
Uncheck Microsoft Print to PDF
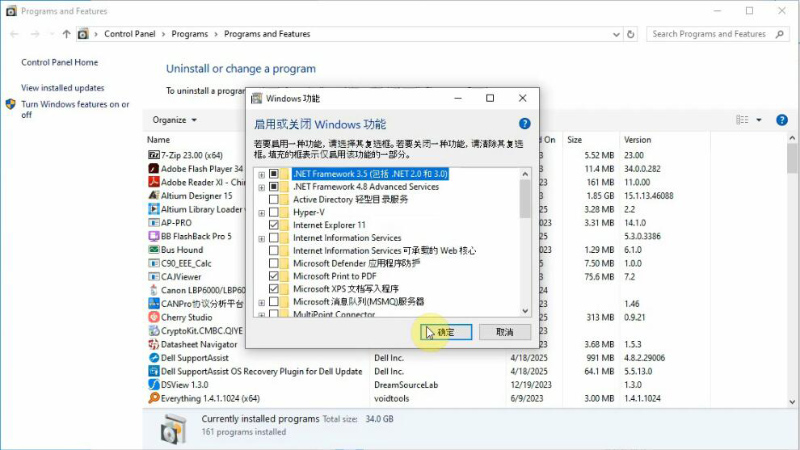pyautogui.click(x=273, y=276)
